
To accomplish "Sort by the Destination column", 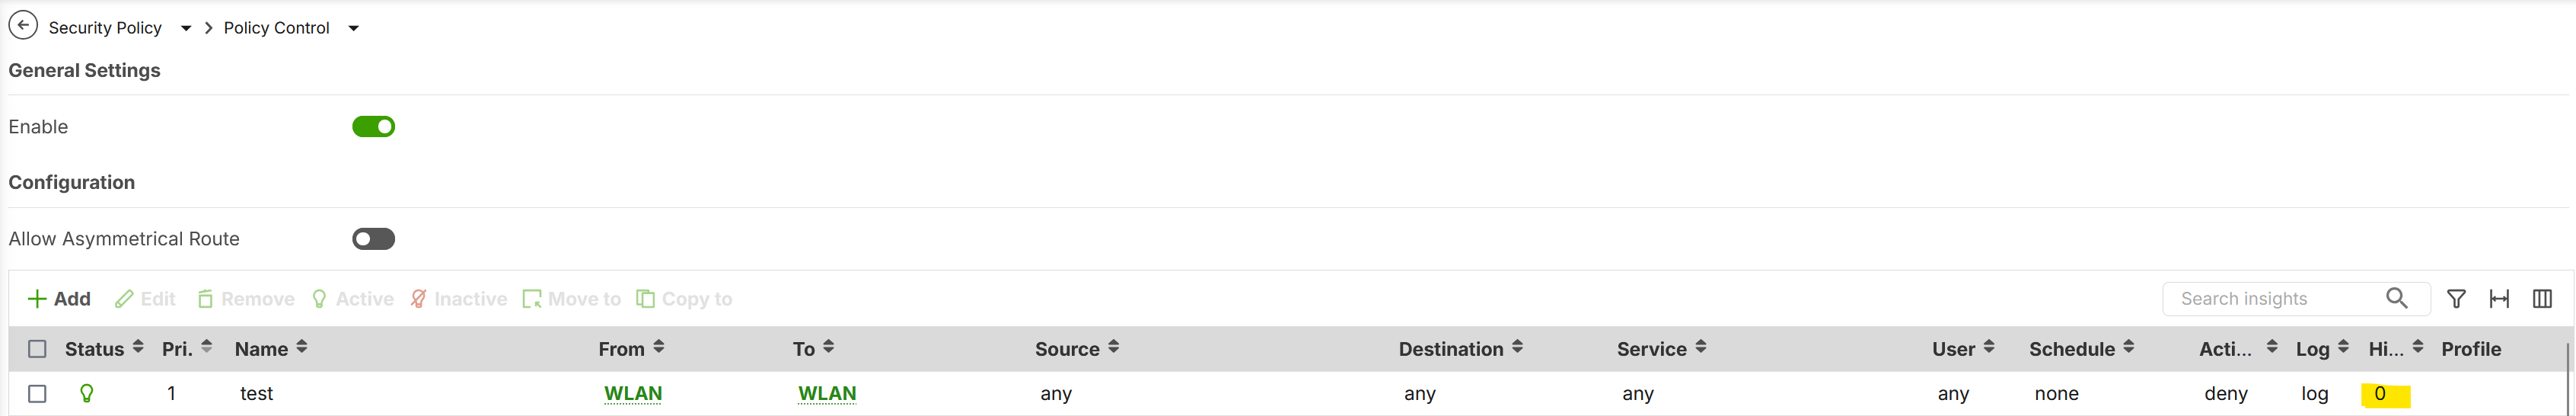I will (x=1517, y=348).
